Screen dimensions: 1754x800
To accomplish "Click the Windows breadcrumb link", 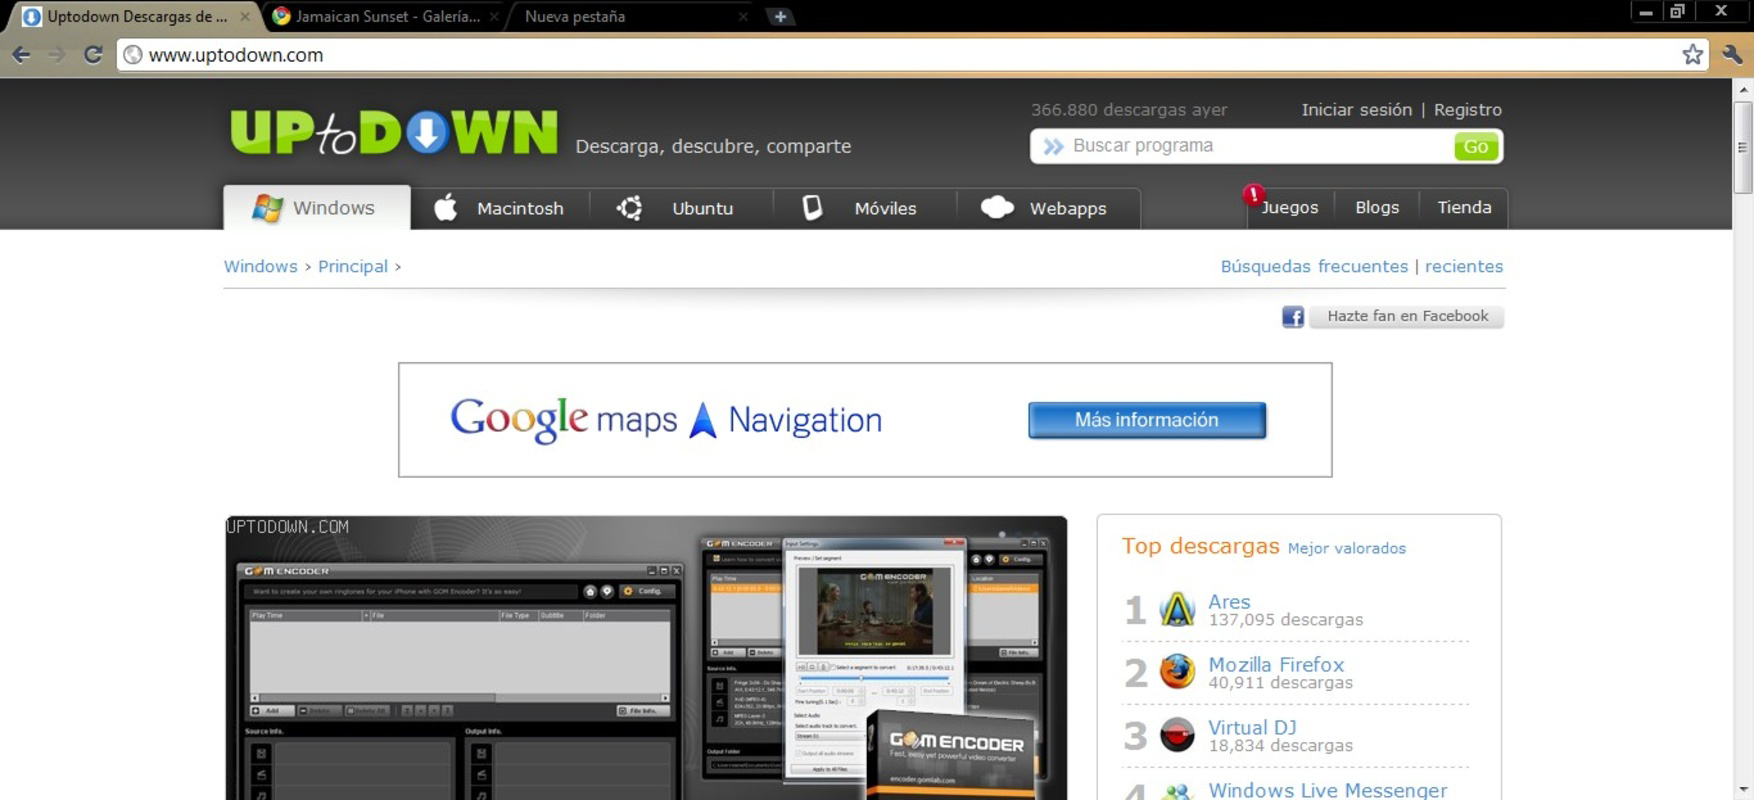I will tap(260, 266).
